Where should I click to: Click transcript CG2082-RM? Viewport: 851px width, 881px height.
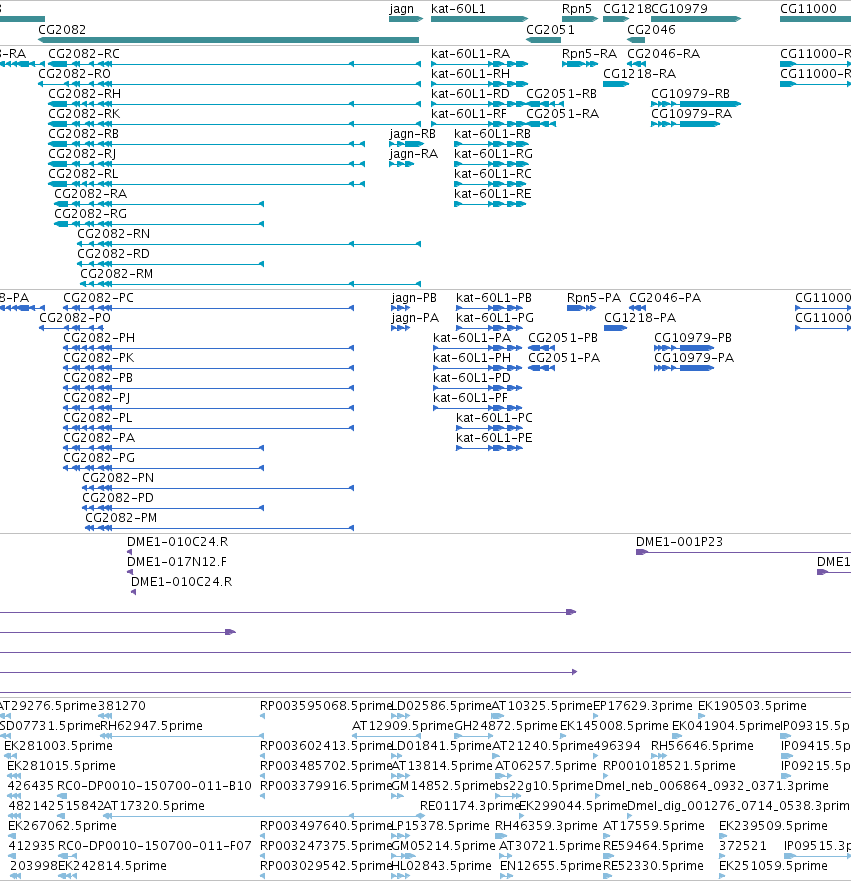click(x=116, y=274)
